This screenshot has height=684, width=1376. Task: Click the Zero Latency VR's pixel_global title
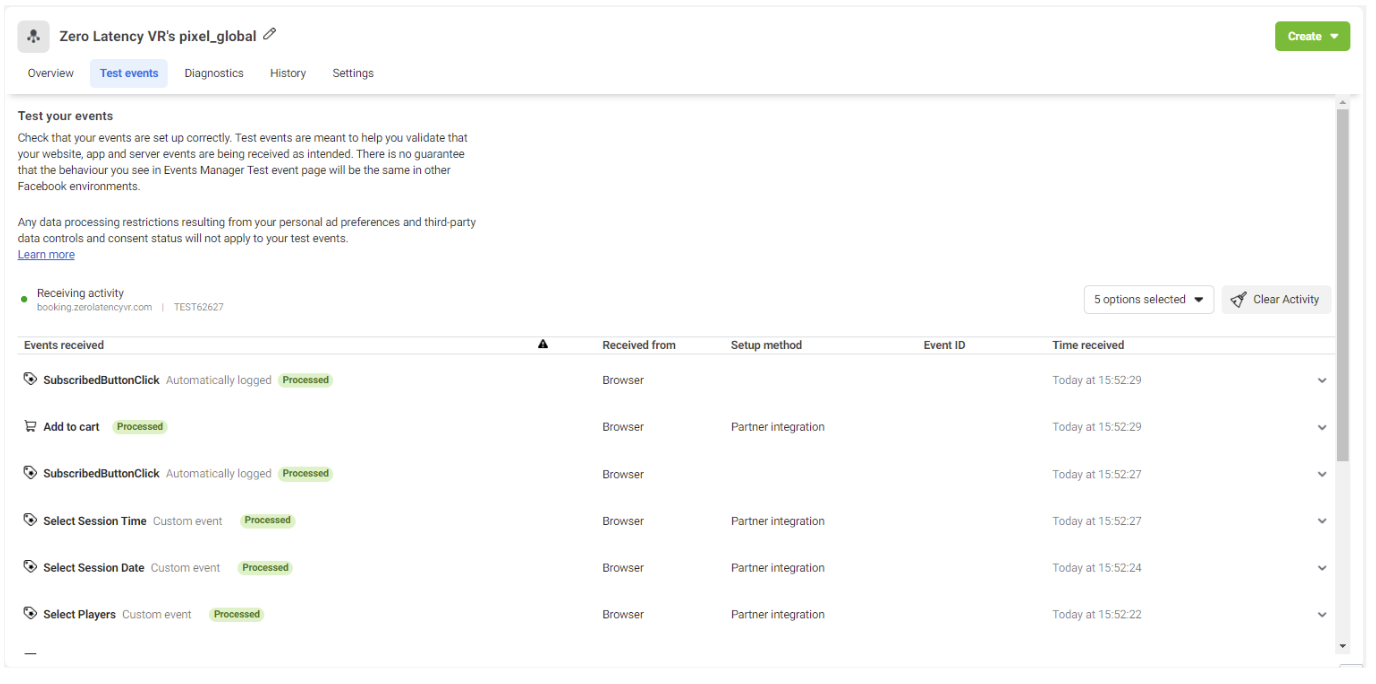pyautogui.click(x=158, y=36)
